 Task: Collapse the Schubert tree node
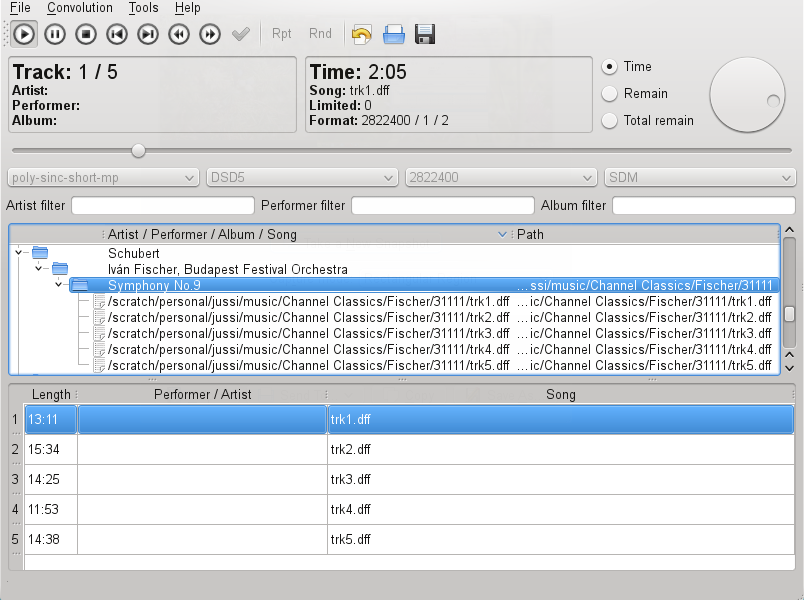tap(19, 253)
